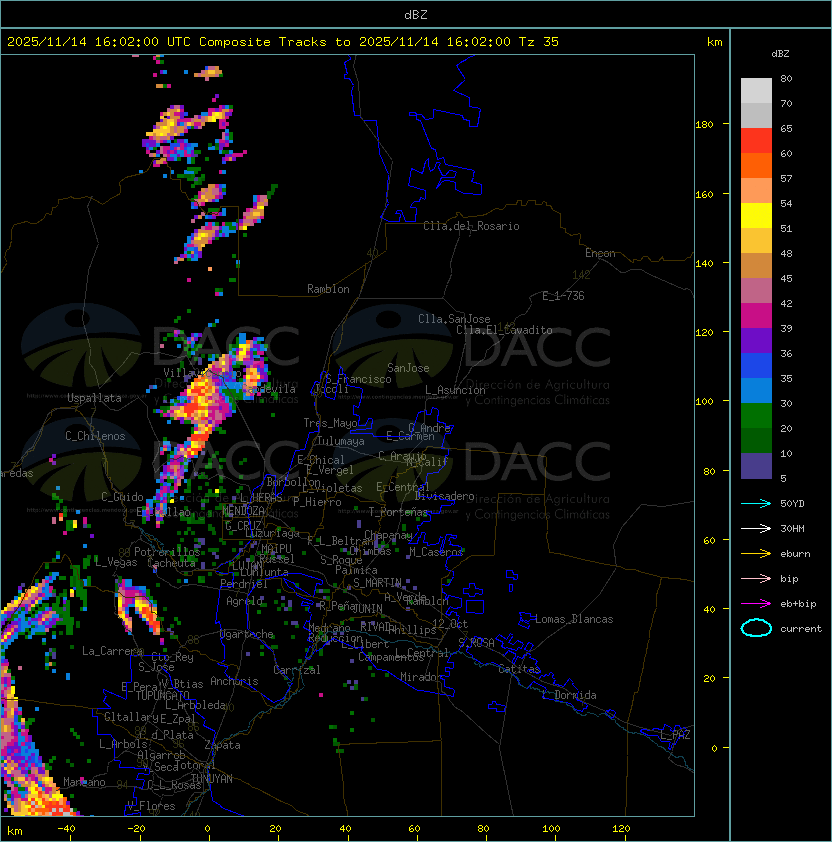
Task: Click the 'Encon' map label
Action: pos(600,253)
